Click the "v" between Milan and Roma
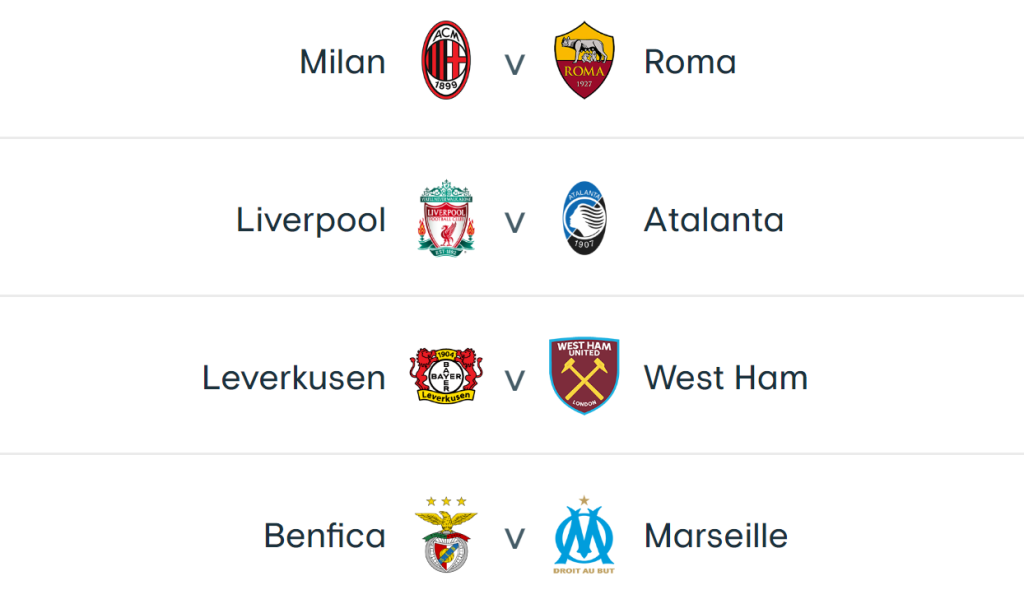1024x599 pixels. (514, 64)
